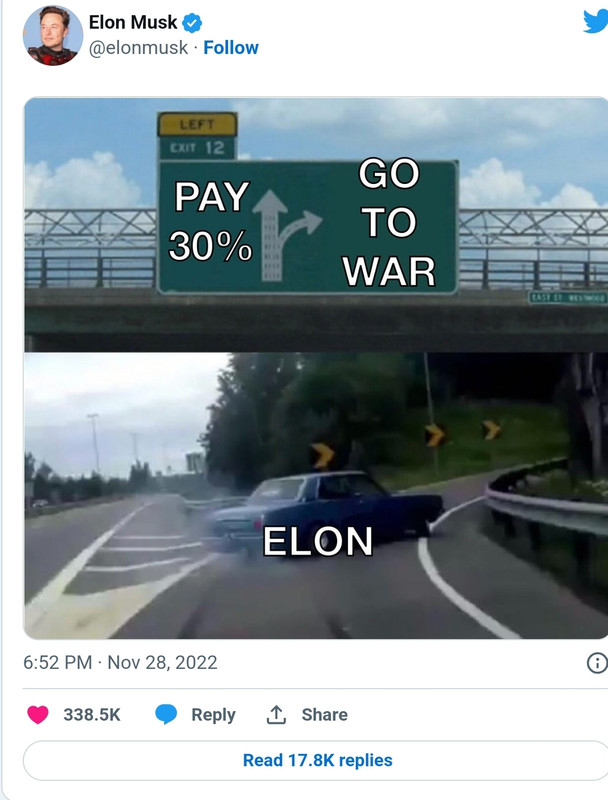Click the GO TO WAR sign text
The height and width of the screenshot is (800, 608).
[389, 222]
